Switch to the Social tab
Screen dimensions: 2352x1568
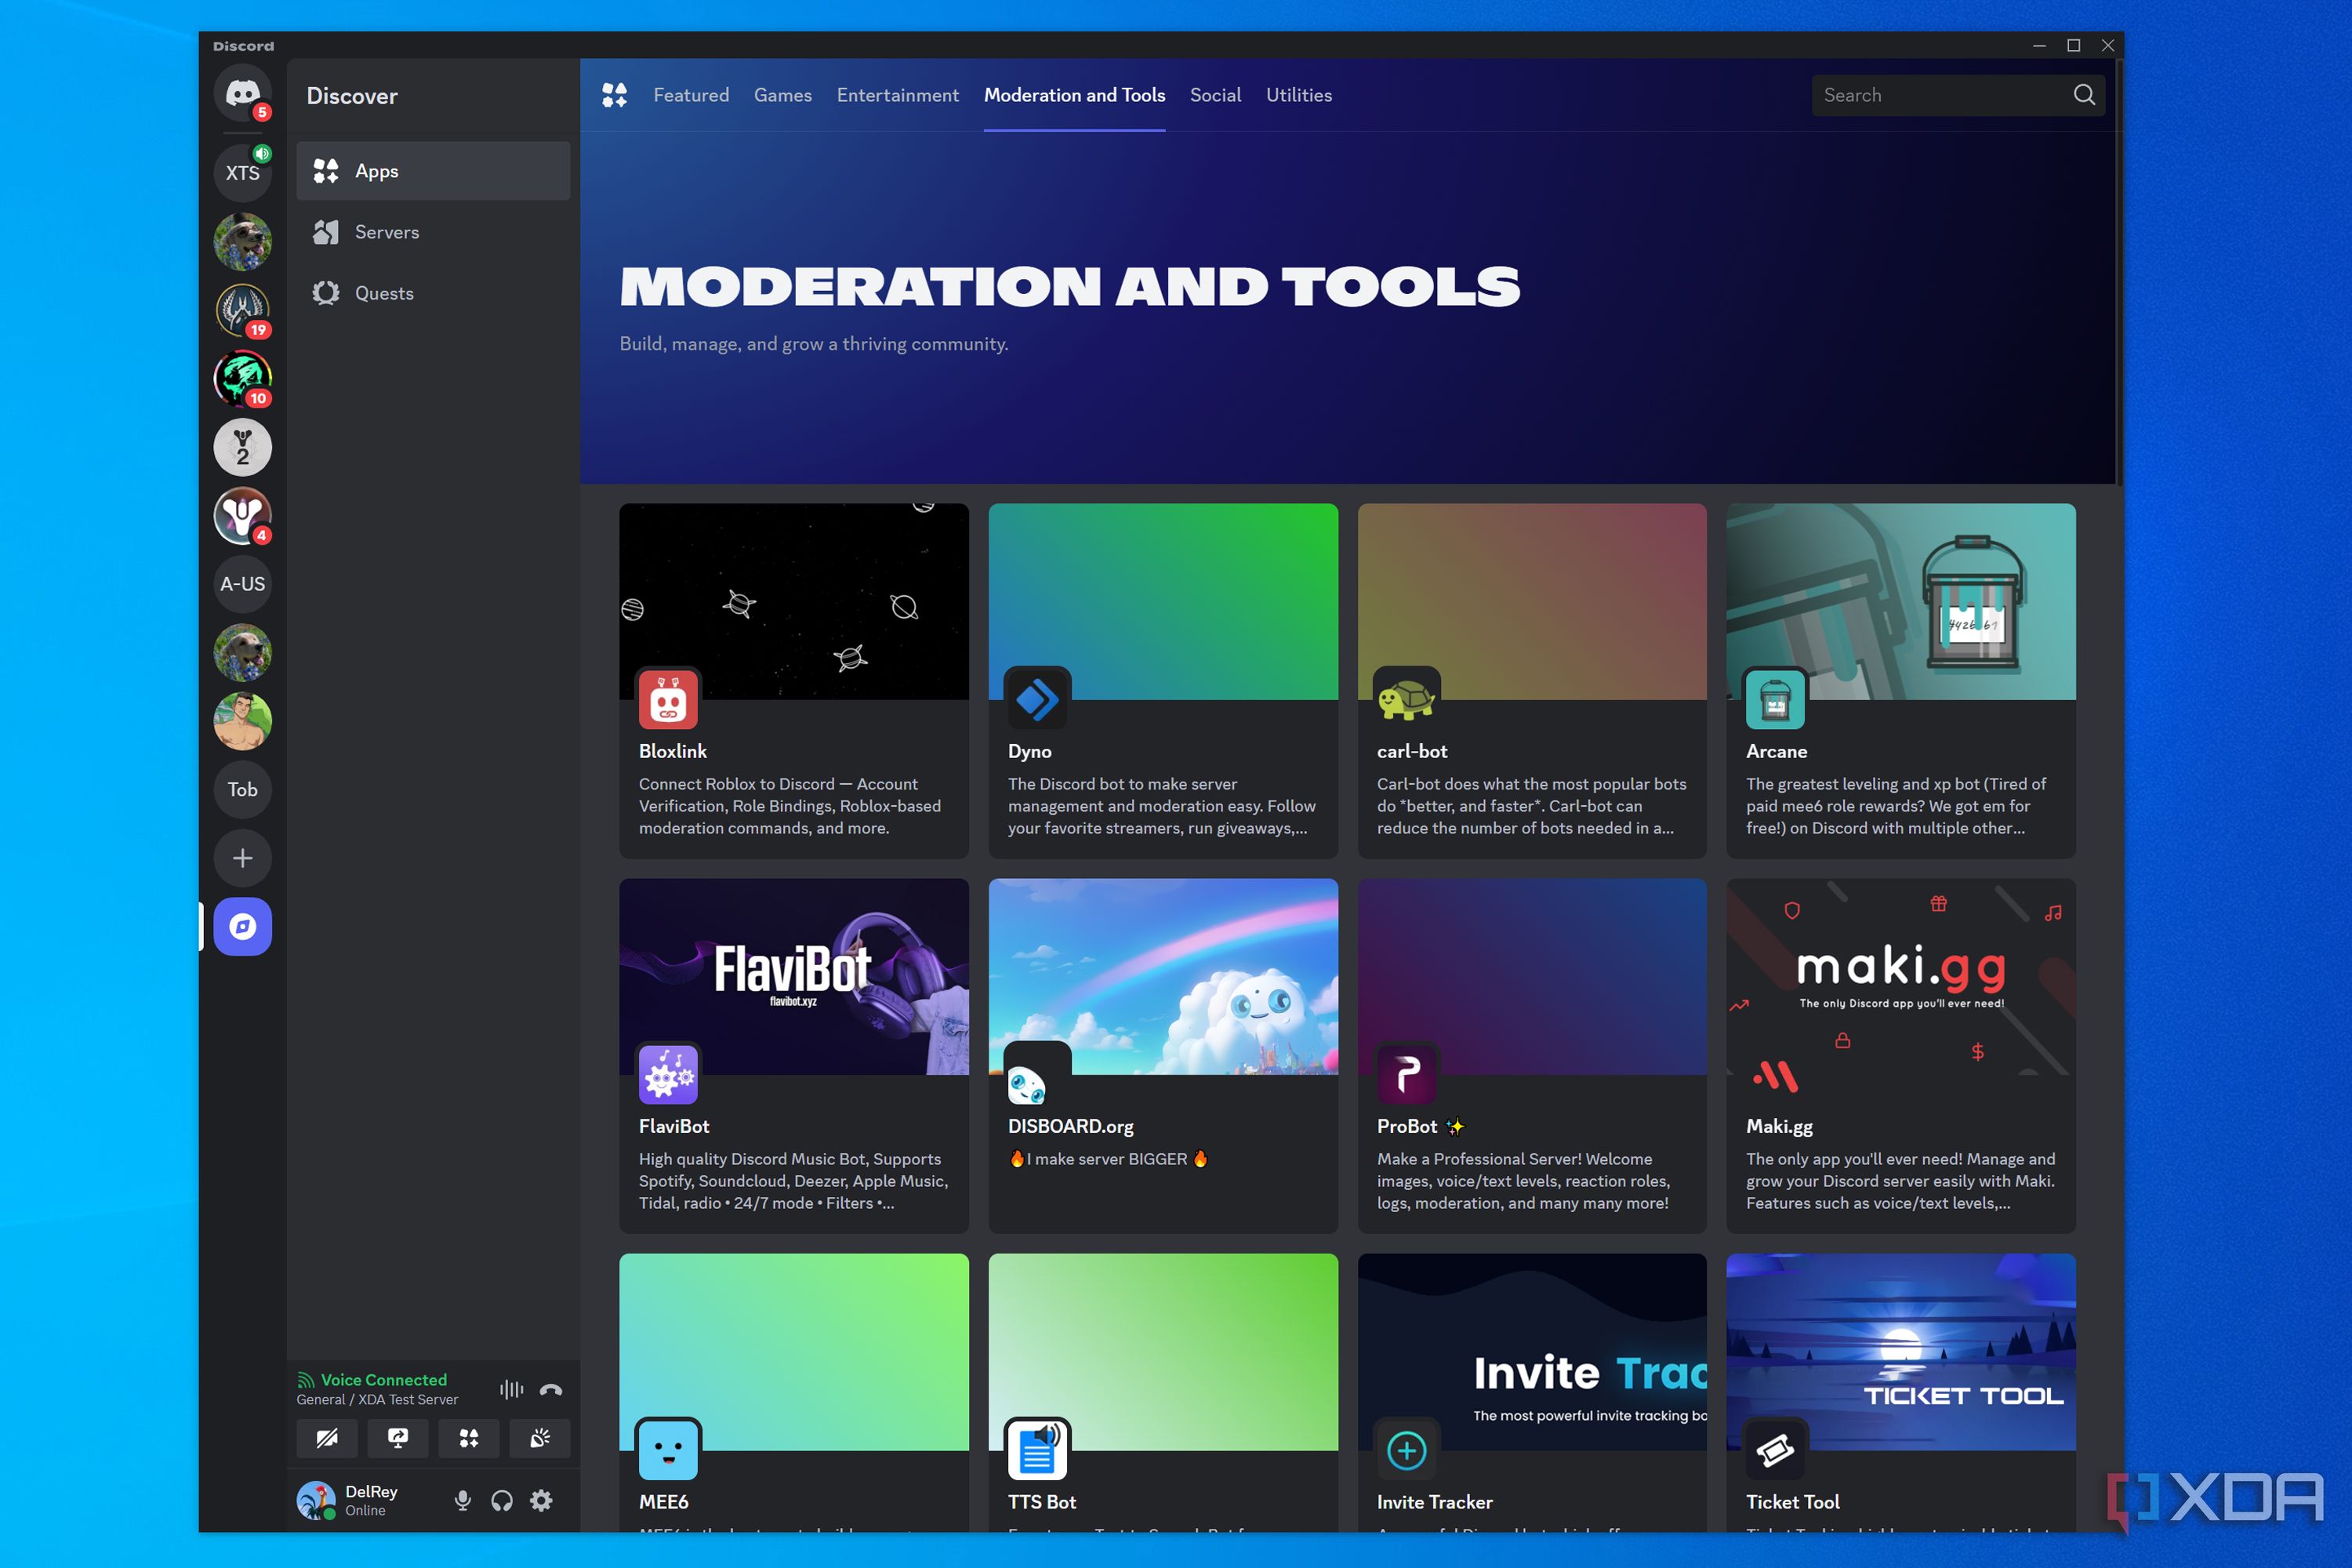click(1215, 95)
